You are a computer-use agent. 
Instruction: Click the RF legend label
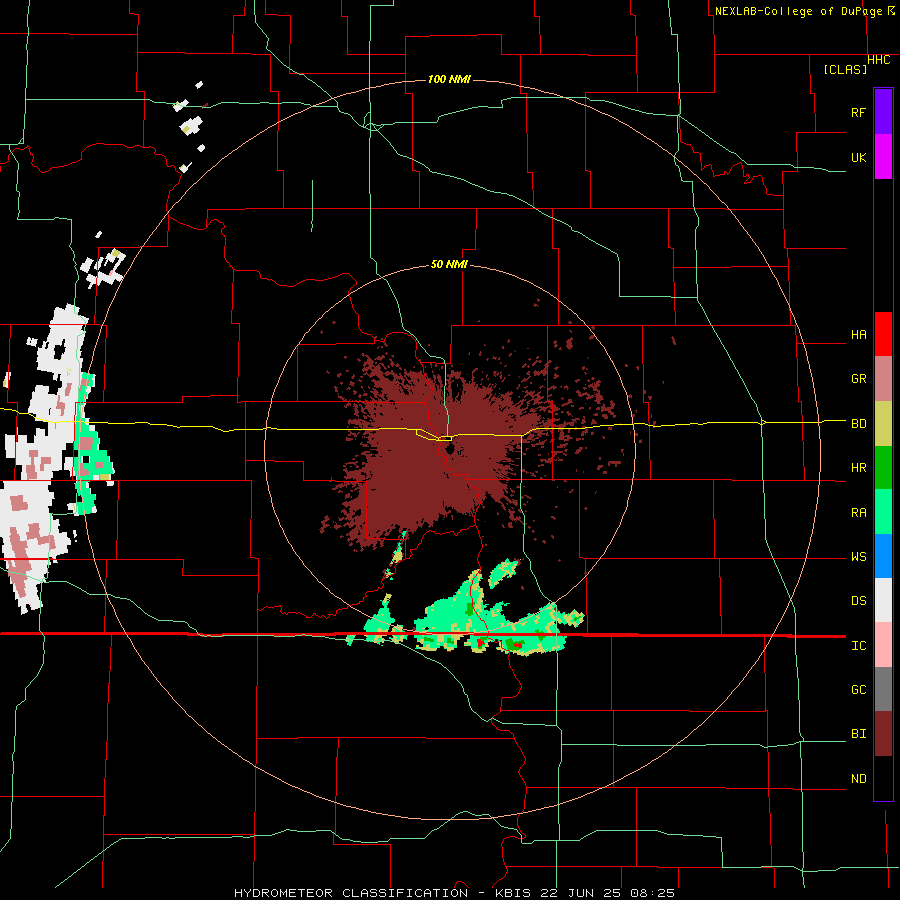(858, 113)
